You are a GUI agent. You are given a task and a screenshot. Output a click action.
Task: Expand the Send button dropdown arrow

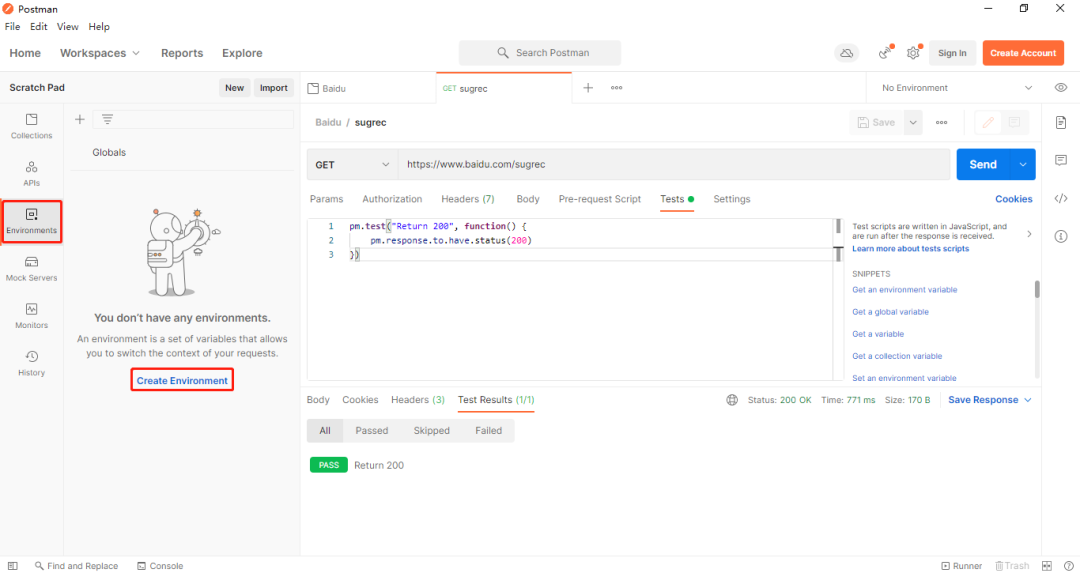pos(1023,165)
